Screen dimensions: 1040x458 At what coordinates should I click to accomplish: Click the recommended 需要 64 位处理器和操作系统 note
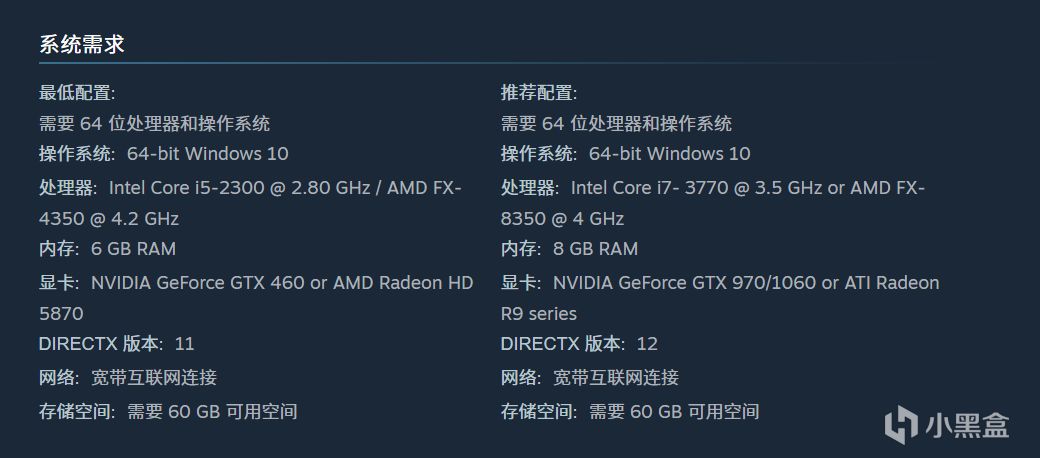pyautogui.click(x=616, y=124)
